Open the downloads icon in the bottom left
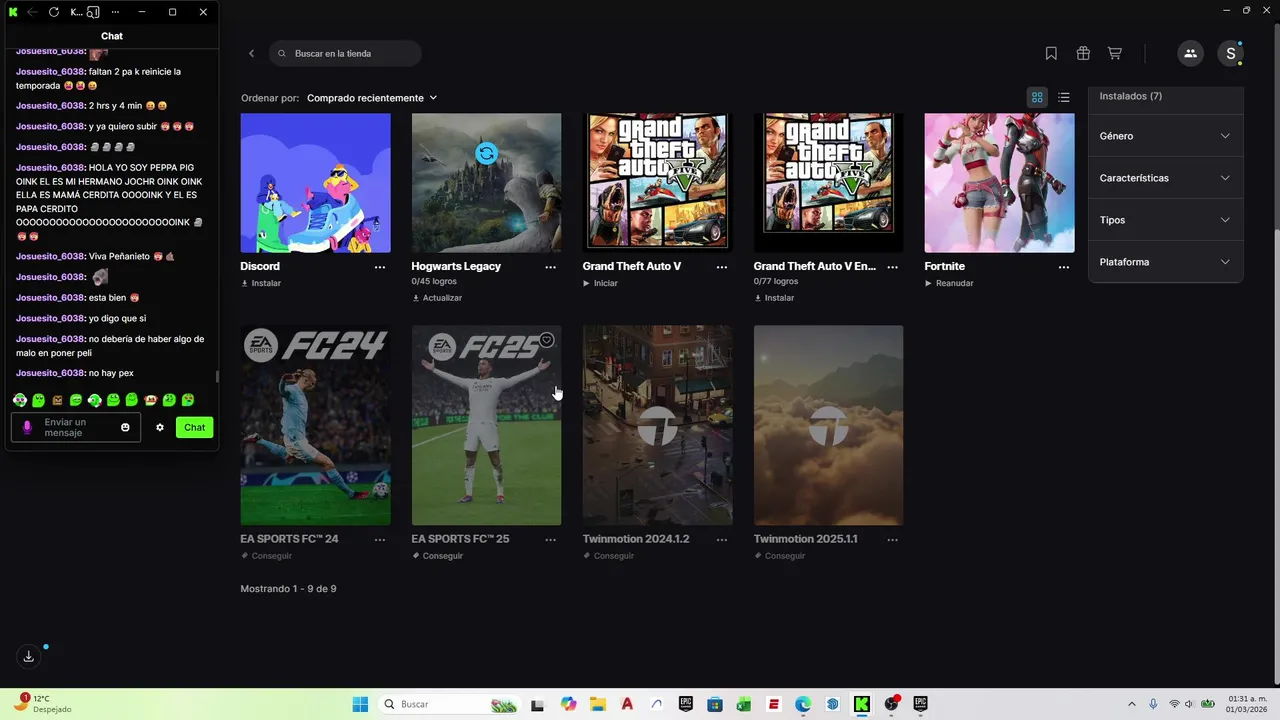Image resolution: width=1280 pixels, height=720 pixels. coord(29,656)
